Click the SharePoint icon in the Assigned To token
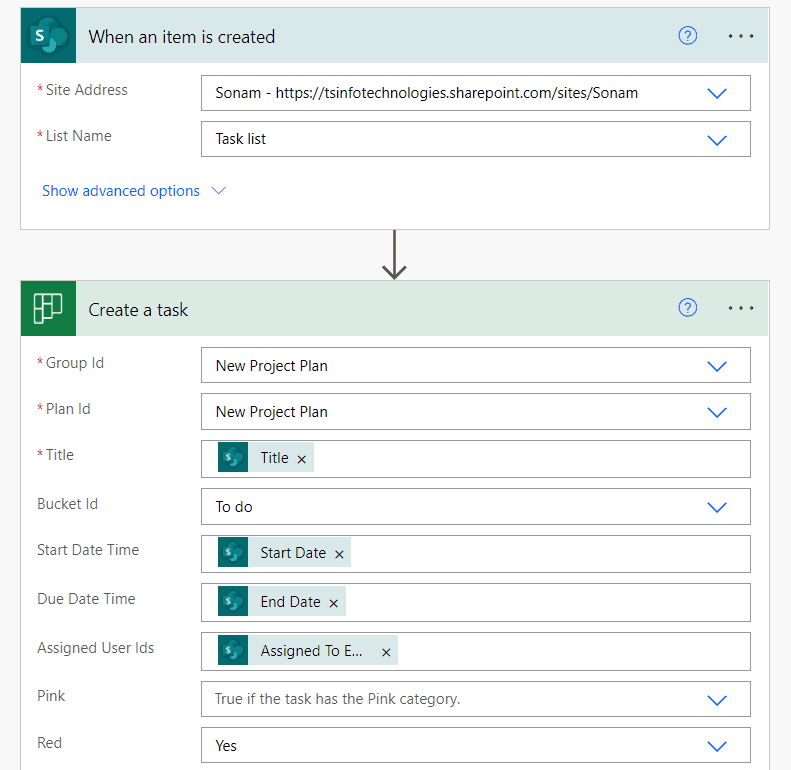Image resolution: width=791 pixels, height=770 pixels. tap(233, 650)
